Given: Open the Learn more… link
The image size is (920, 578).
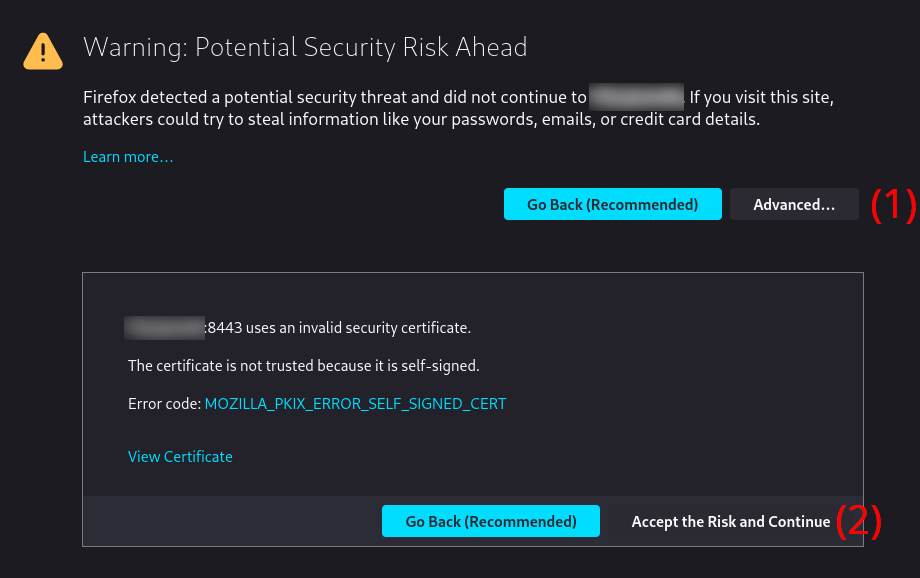Looking at the screenshot, I should (x=128, y=157).
